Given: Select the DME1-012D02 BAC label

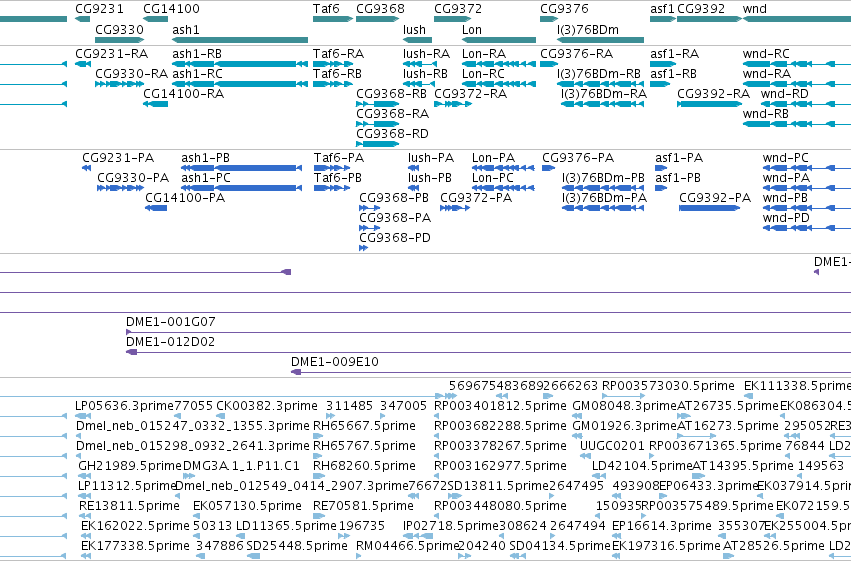Looking at the screenshot, I should coord(170,342).
